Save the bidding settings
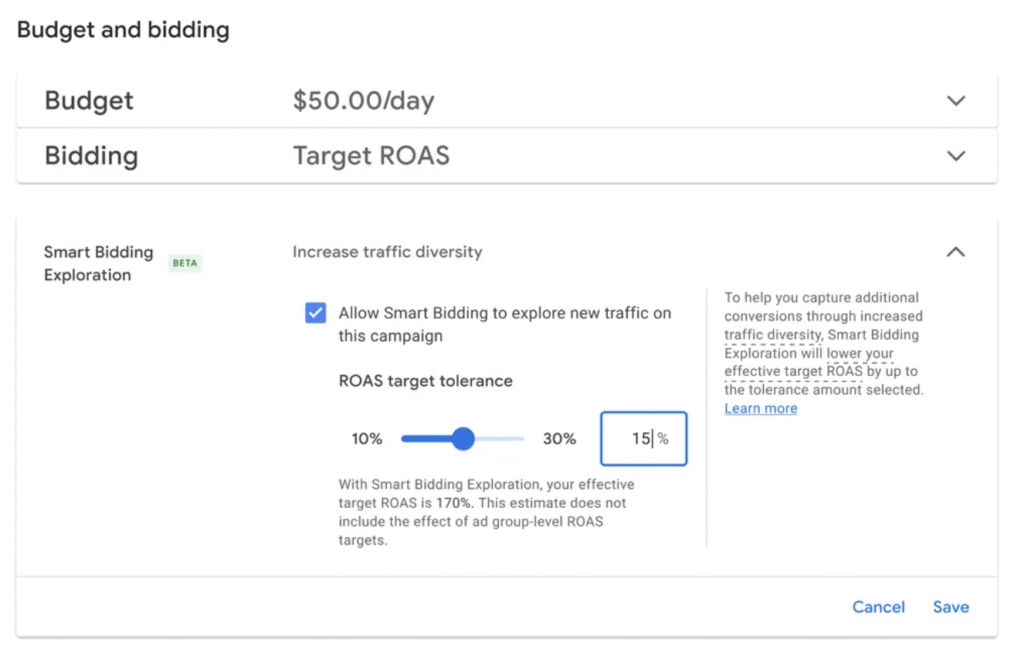This screenshot has width=1024, height=670. 951,607
